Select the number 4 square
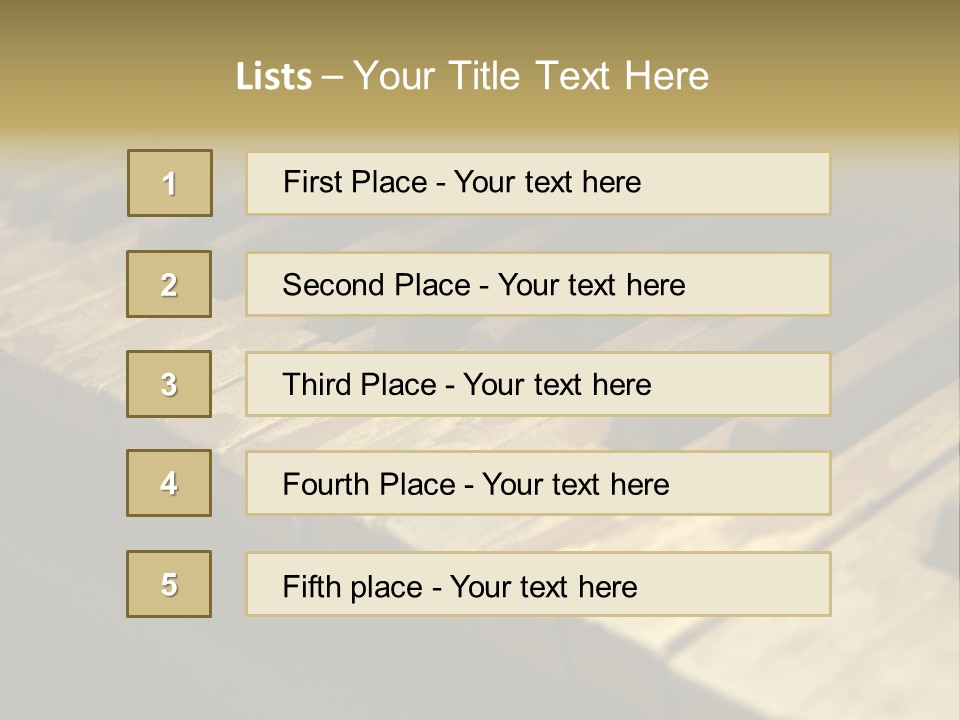Image resolution: width=960 pixels, height=720 pixels. (169, 483)
